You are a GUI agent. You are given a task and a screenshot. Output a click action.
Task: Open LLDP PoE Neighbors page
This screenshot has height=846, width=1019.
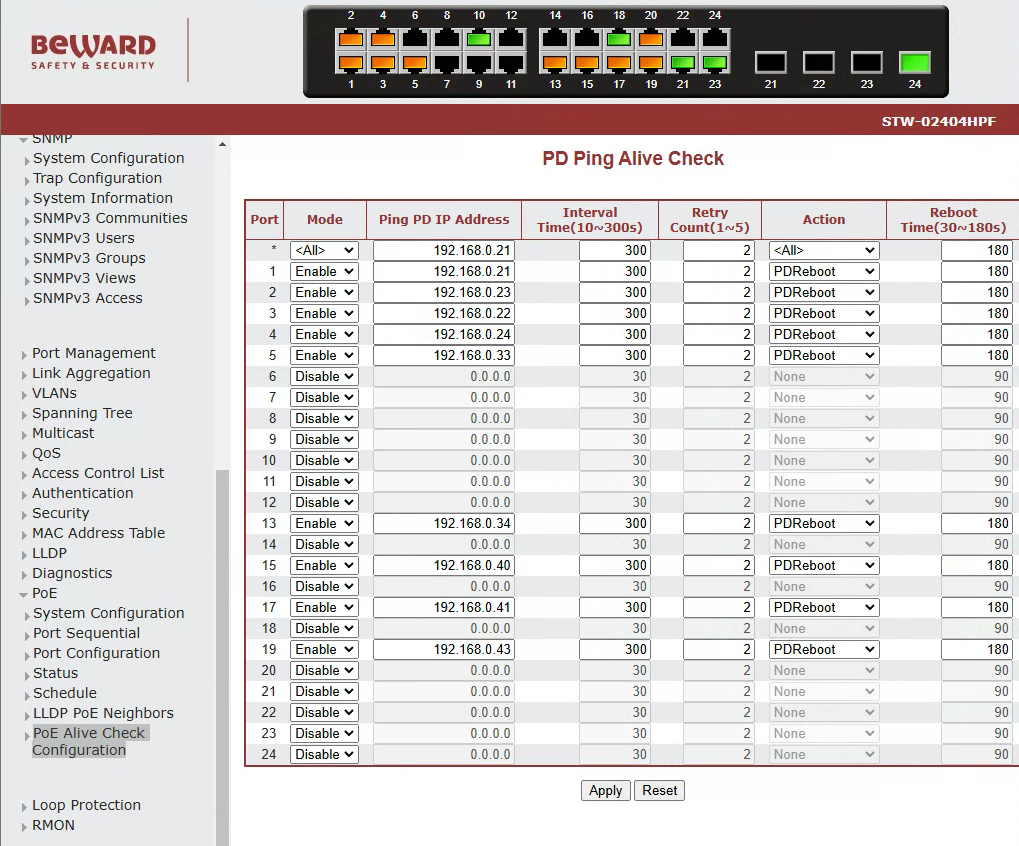click(103, 713)
